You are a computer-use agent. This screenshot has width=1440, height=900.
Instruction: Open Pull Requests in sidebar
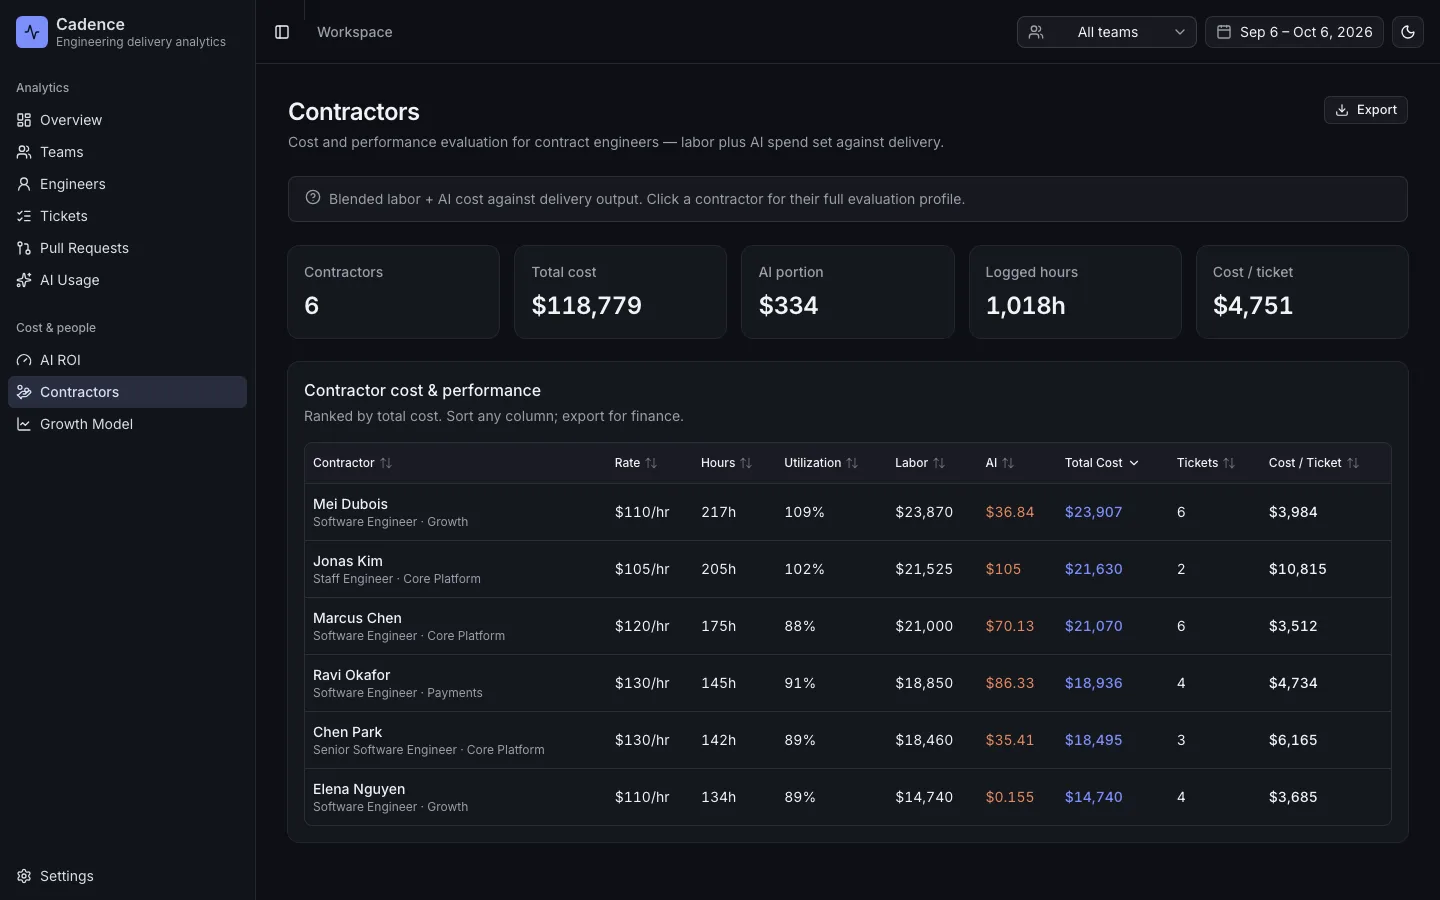[127, 248]
